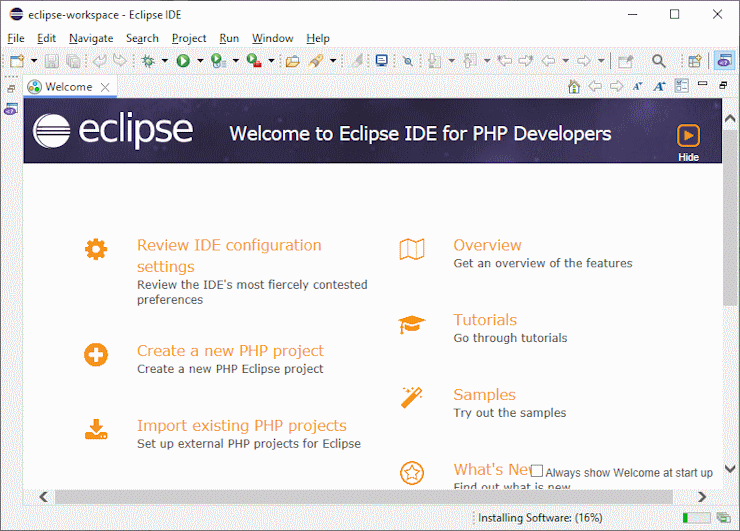The image size is (740, 531).
Task: Open the Project menu
Action: (x=189, y=38)
